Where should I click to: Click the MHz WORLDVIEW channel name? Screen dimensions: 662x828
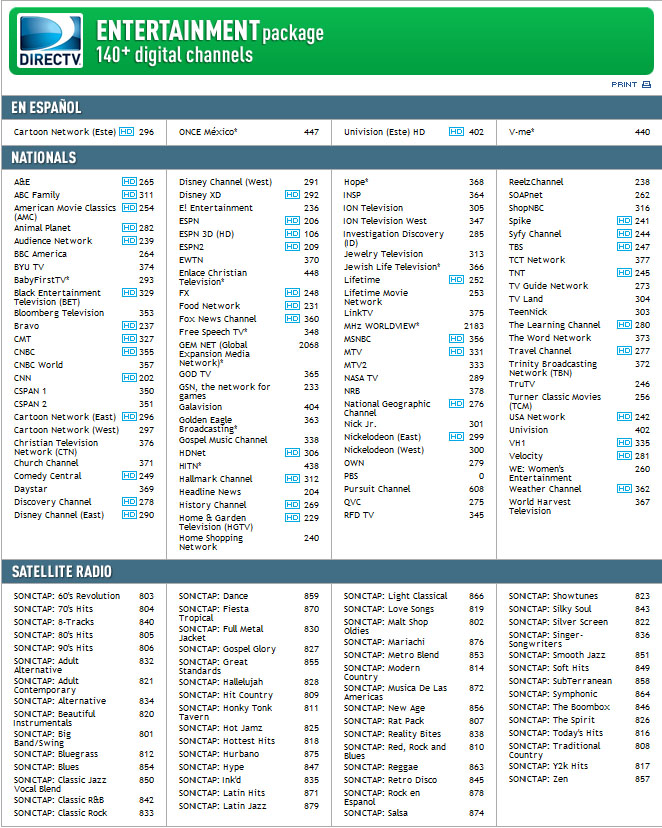(x=382, y=326)
